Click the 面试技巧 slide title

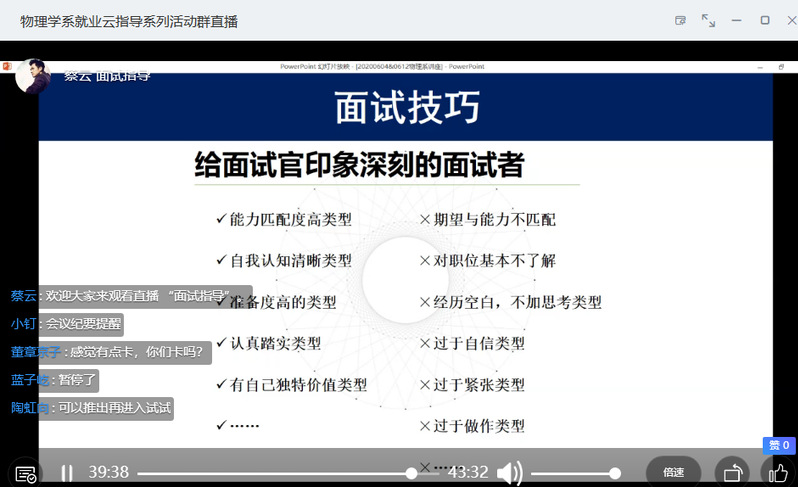406,107
